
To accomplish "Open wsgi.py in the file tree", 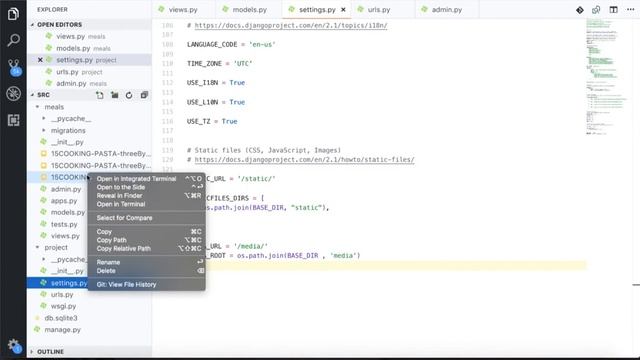I will coord(63,306).
